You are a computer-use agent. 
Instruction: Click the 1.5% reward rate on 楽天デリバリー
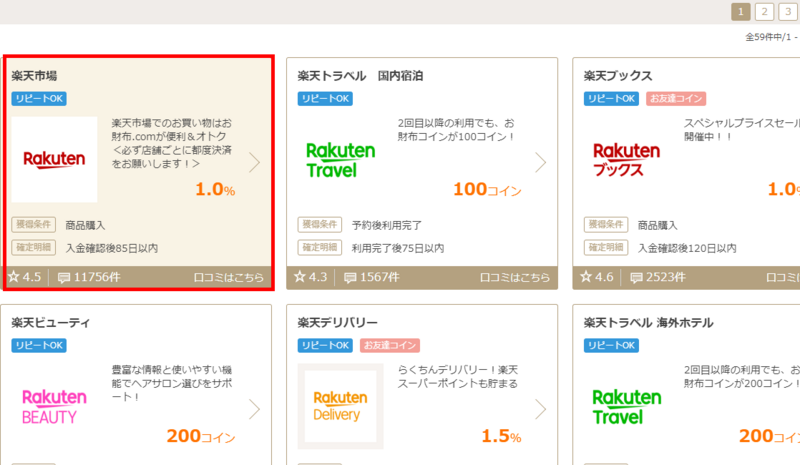click(x=502, y=436)
